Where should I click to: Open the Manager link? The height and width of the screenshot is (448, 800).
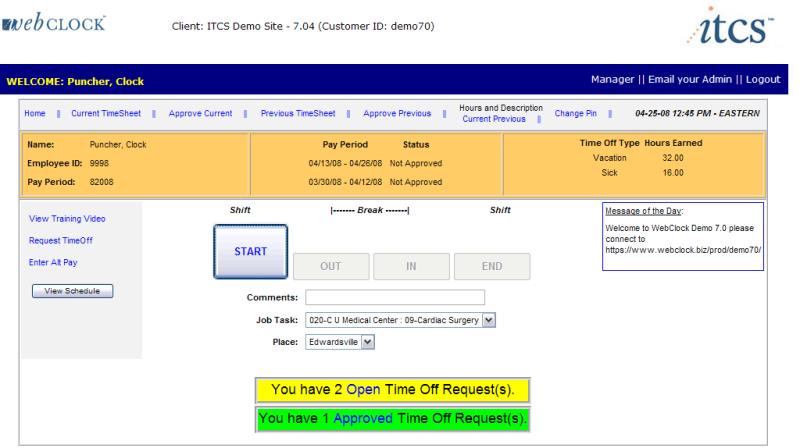coord(612,79)
